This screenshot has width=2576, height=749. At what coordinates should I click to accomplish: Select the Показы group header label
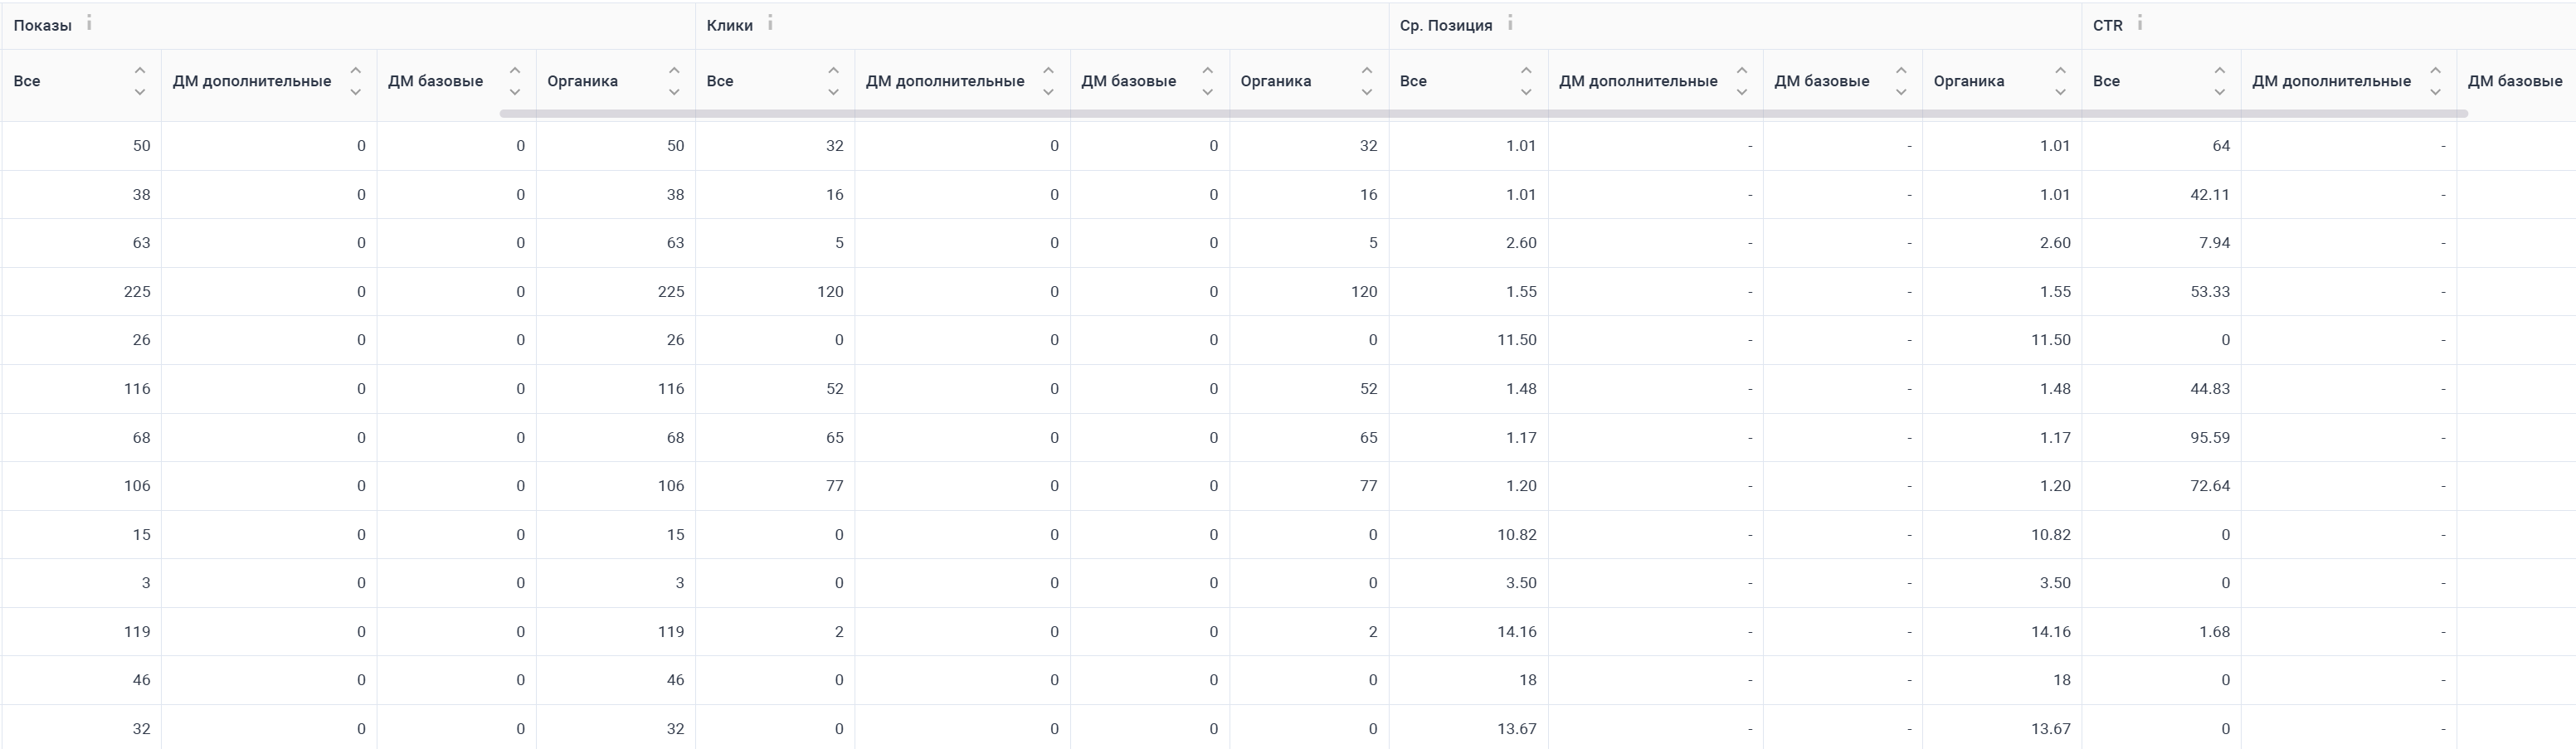pyautogui.click(x=42, y=26)
